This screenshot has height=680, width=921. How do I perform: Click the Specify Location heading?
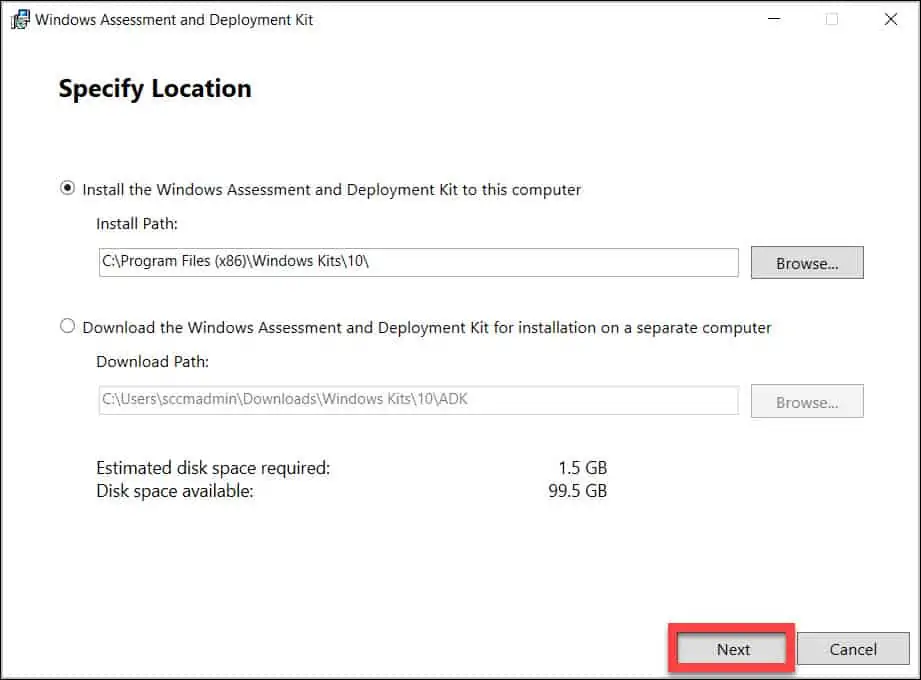tap(155, 89)
